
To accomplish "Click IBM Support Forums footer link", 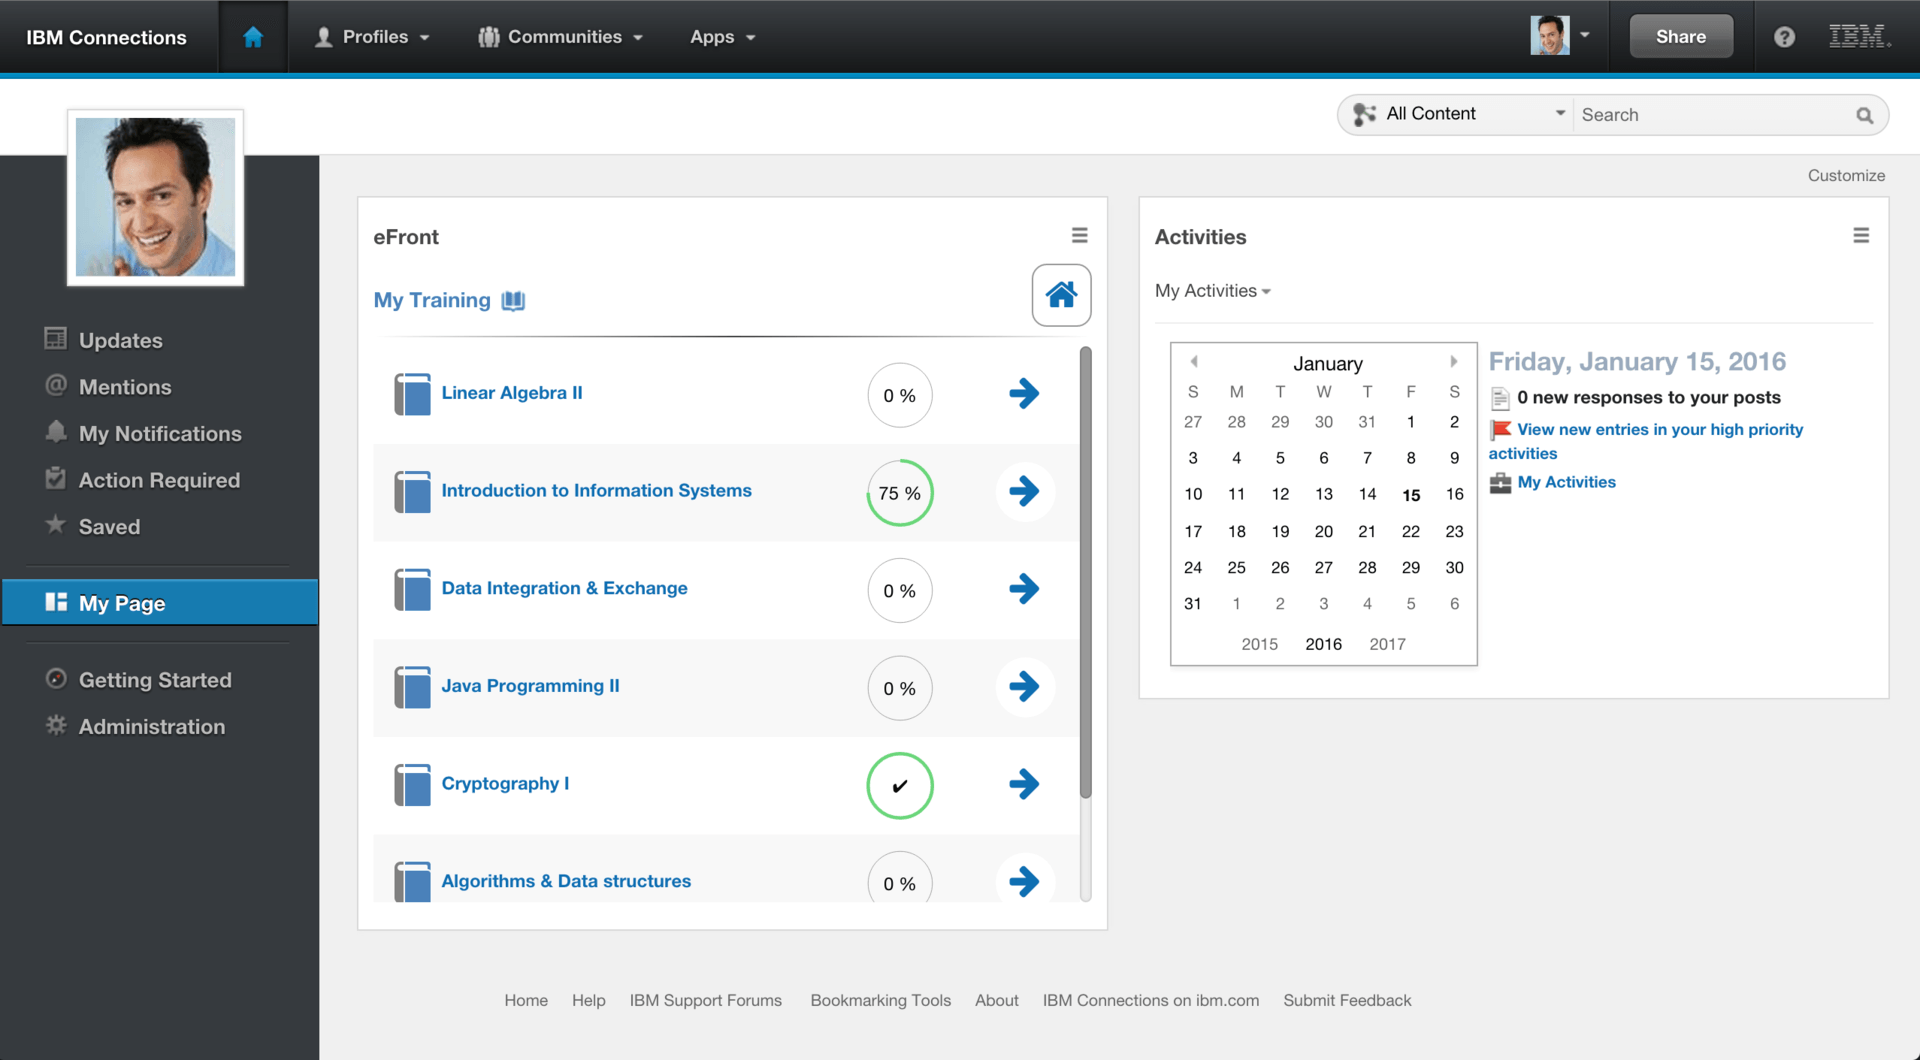I will (706, 1000).
